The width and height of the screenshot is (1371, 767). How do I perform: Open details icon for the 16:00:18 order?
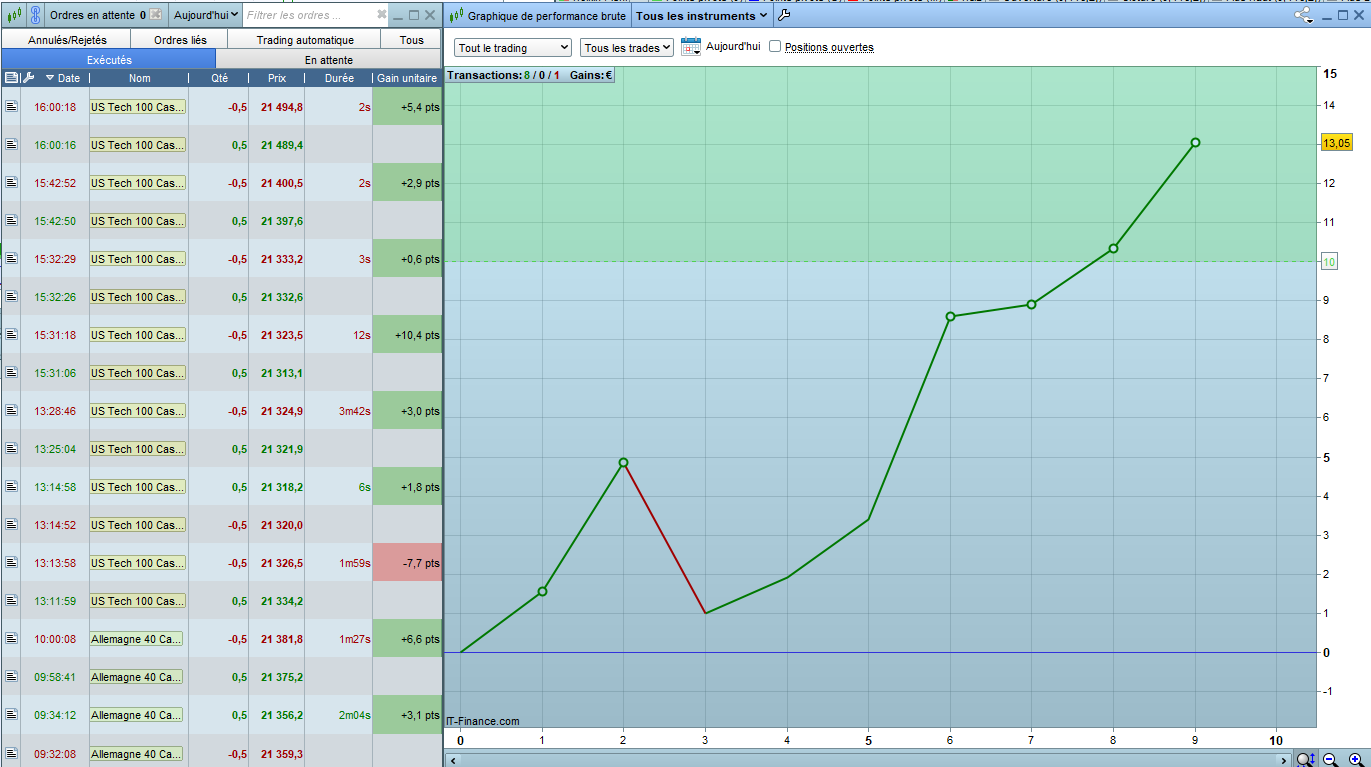pyautogui.click(x=11, y=107)
